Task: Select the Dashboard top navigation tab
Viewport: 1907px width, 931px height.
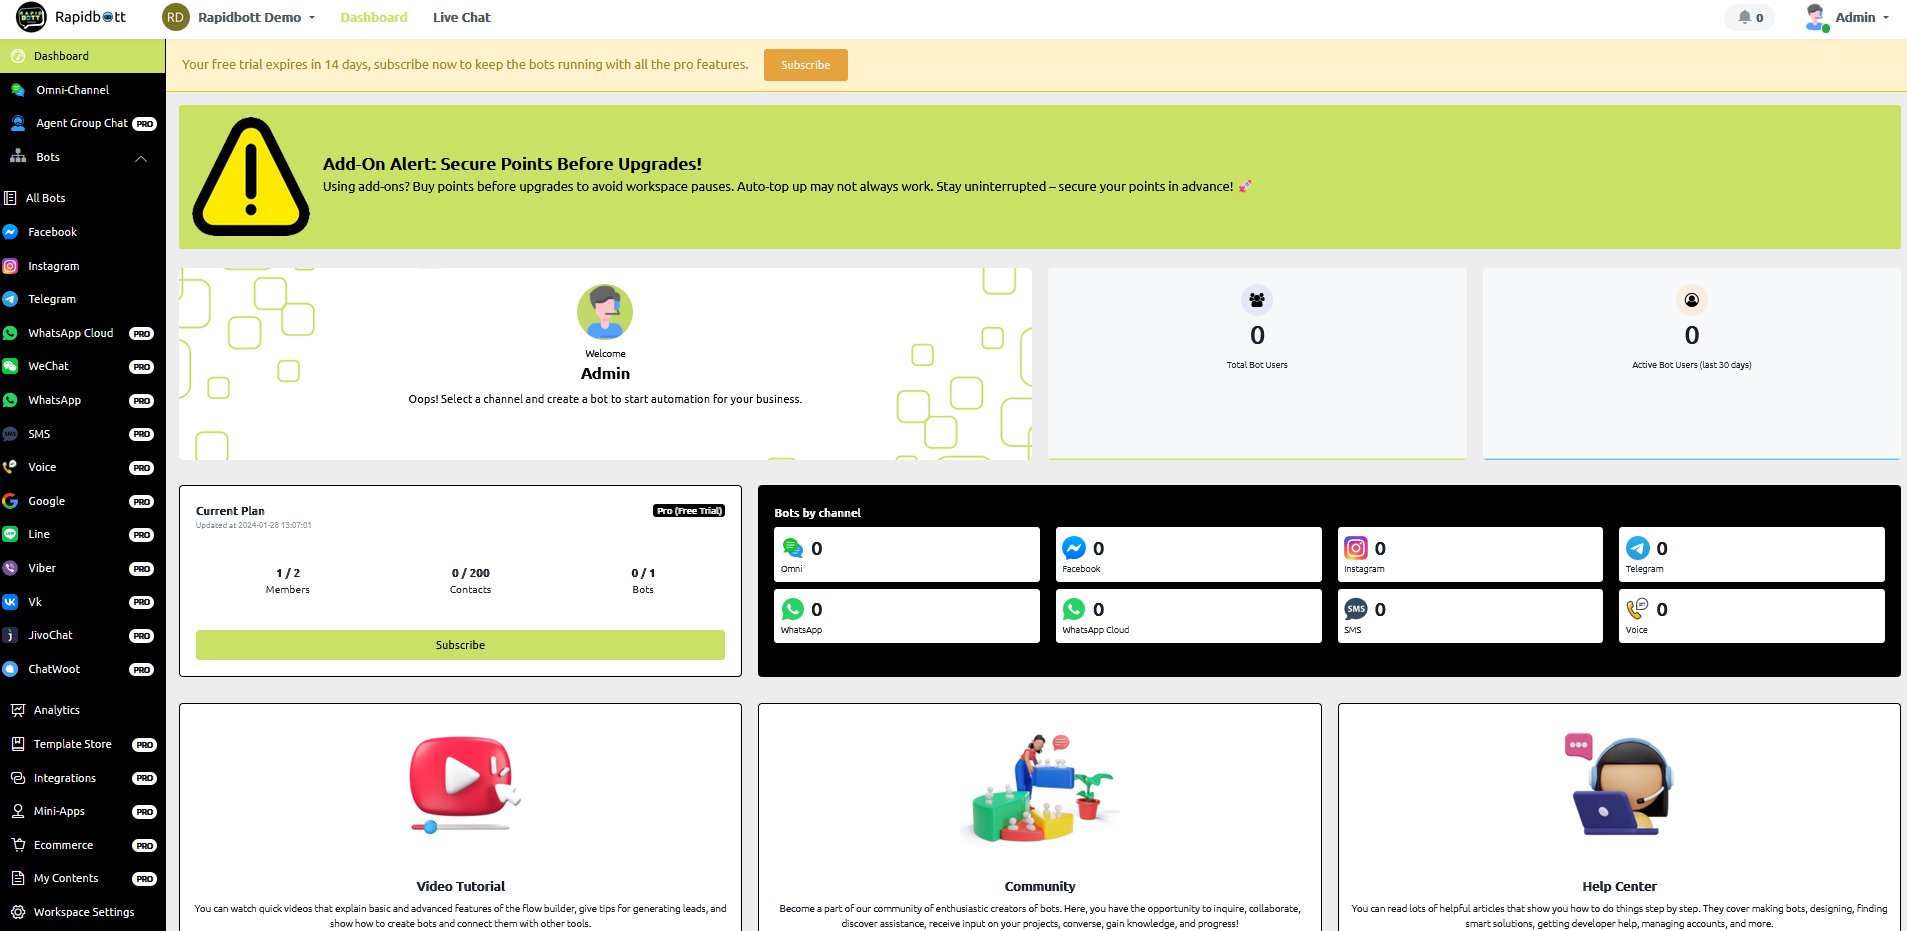Action: pos(373,17)
